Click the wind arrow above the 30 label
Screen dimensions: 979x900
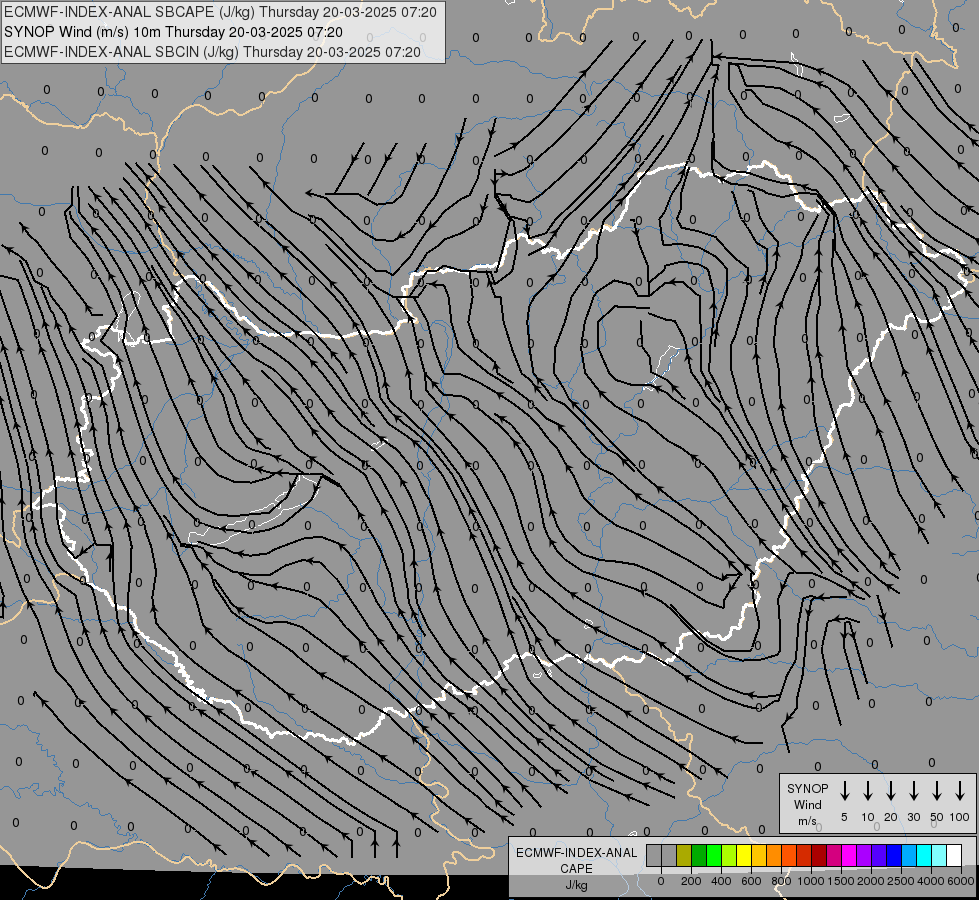point(914,791)
